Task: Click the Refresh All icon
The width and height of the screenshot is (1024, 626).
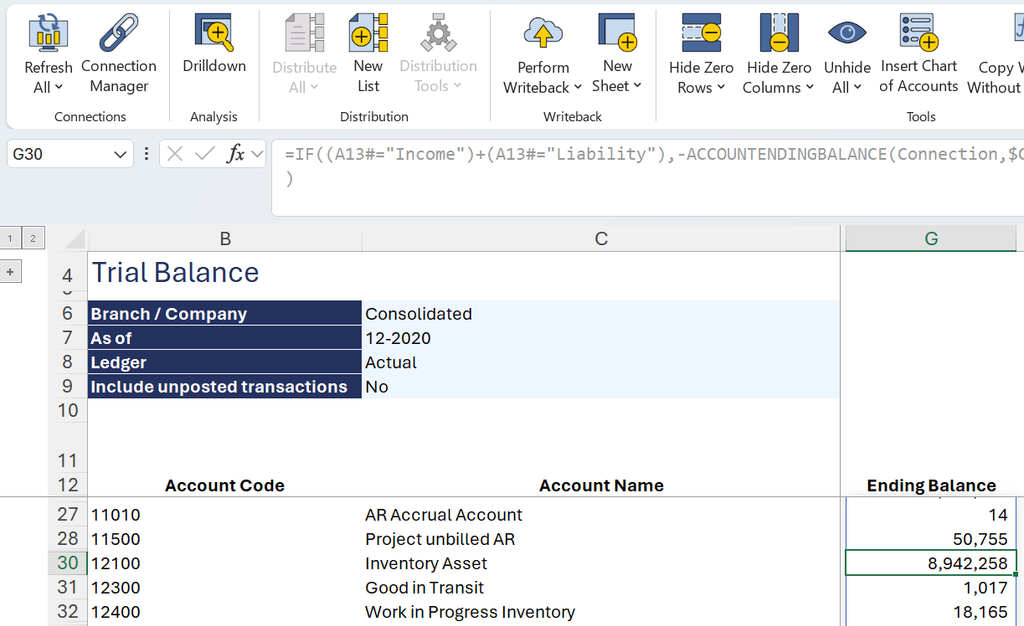Action: coord(48,33)
